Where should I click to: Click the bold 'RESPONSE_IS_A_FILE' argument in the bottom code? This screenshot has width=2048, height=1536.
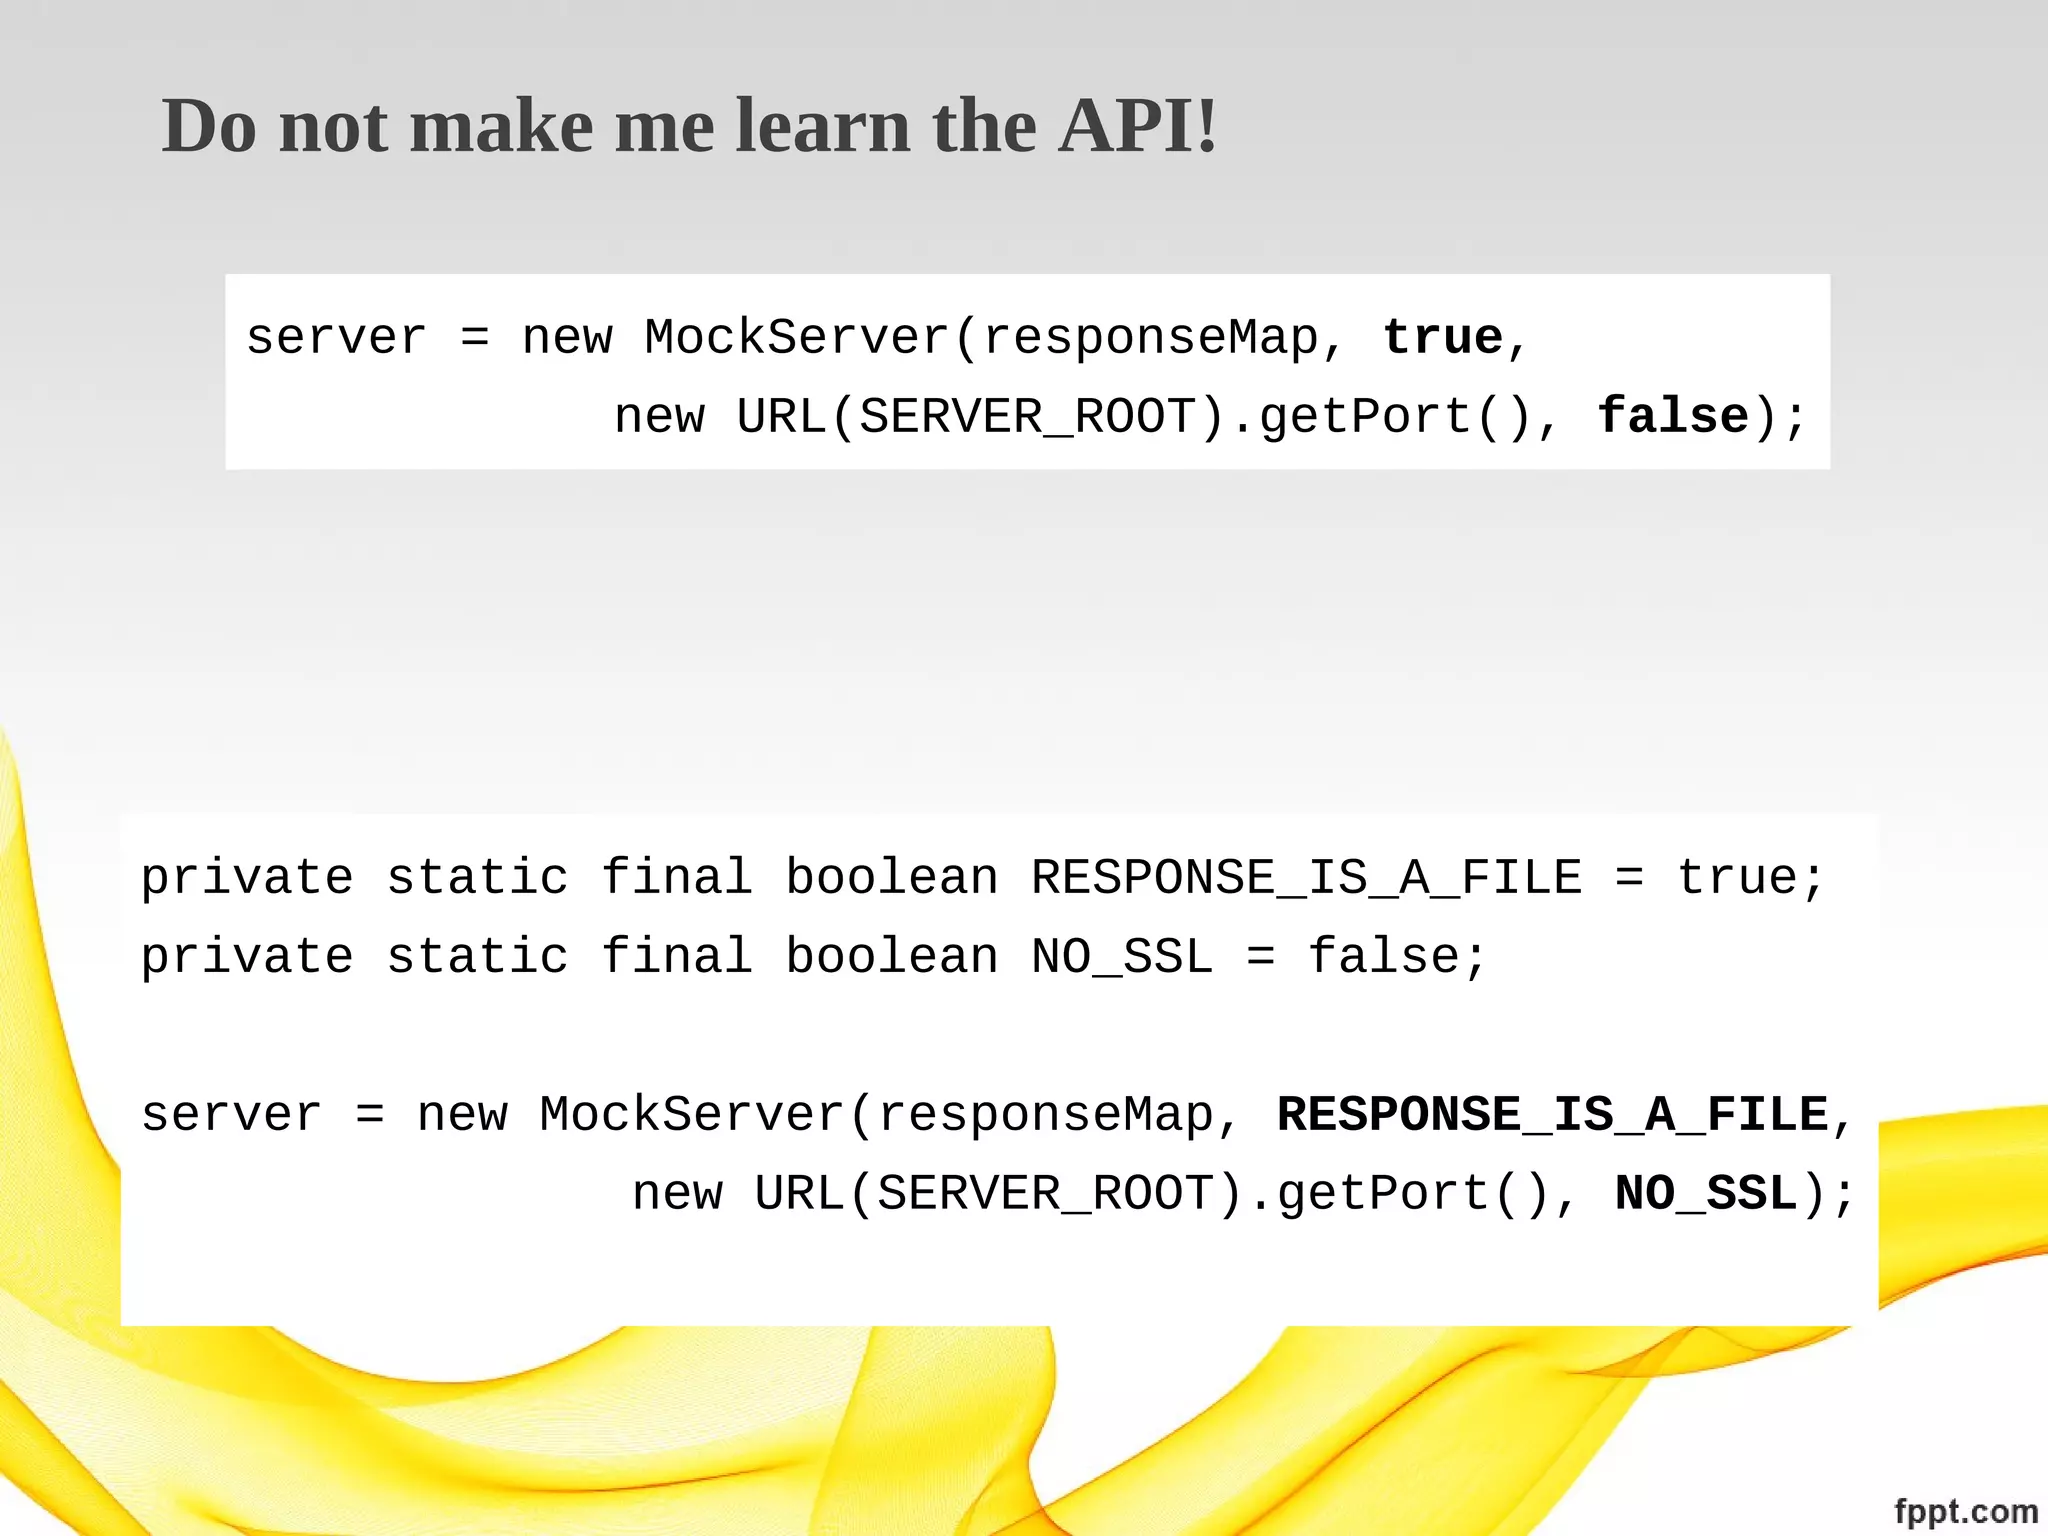pyautogui.click(x=1553, y=1114)
